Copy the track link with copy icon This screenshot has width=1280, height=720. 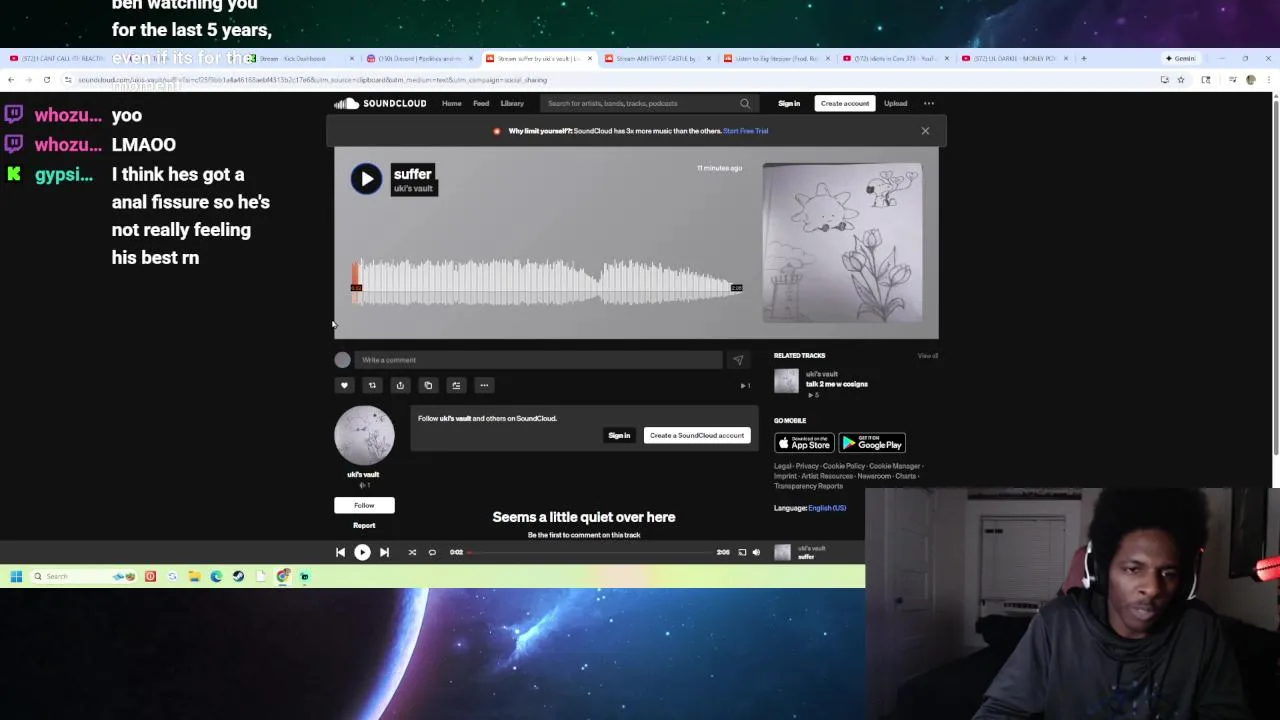tap(428, 385)
